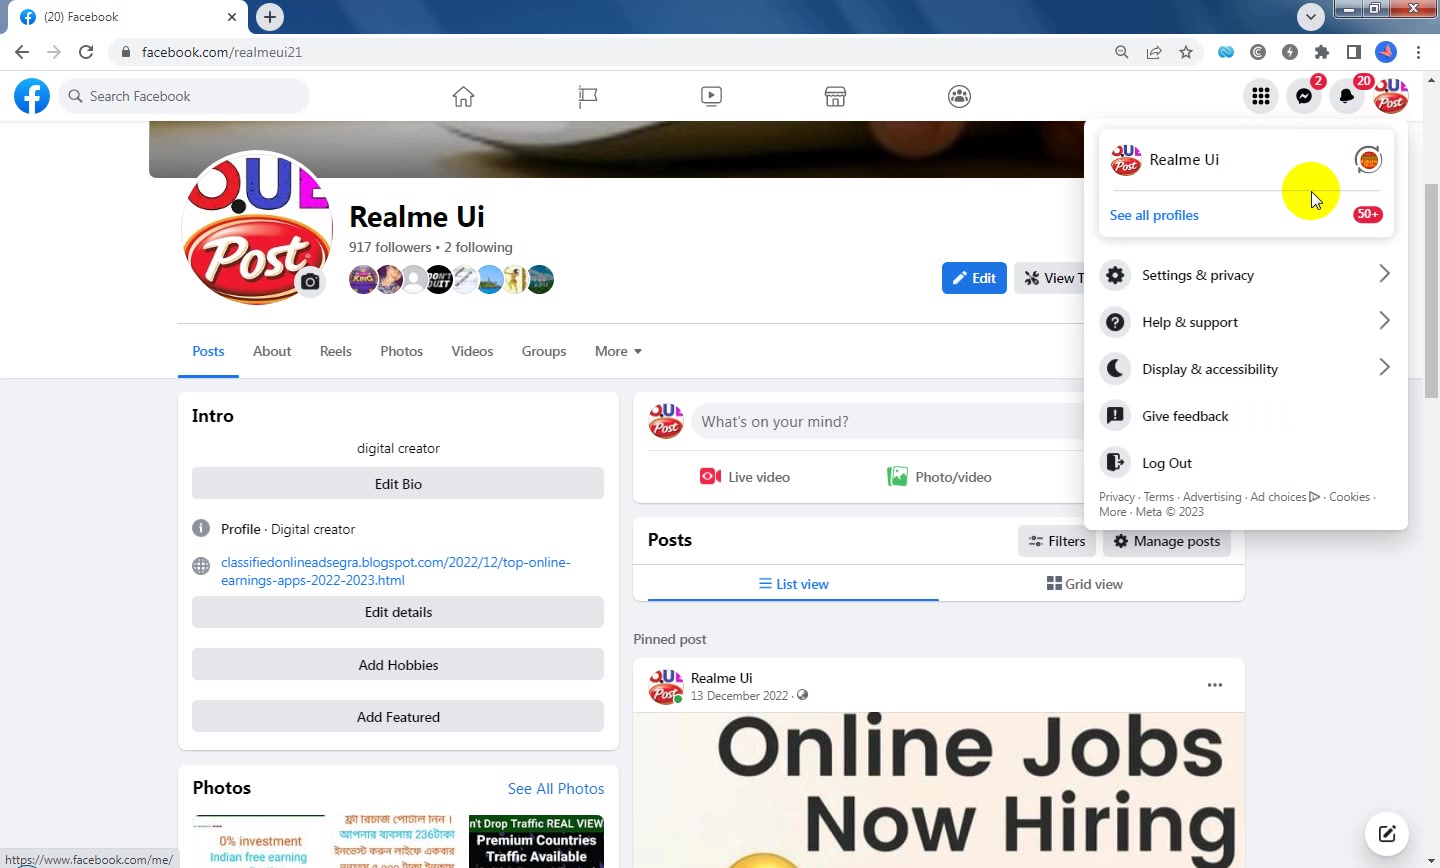Expand Settings & privacy submenu
Screen dimensions: 1440x868
[1246, 275]
